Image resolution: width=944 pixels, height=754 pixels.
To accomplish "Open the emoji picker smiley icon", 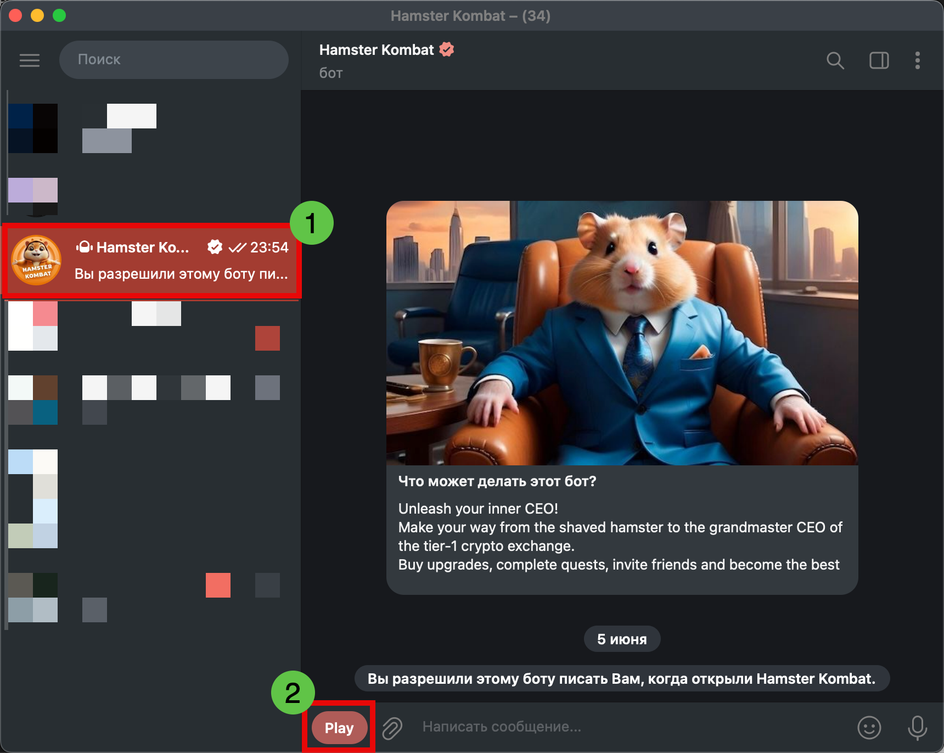I will tap(869, 727).
